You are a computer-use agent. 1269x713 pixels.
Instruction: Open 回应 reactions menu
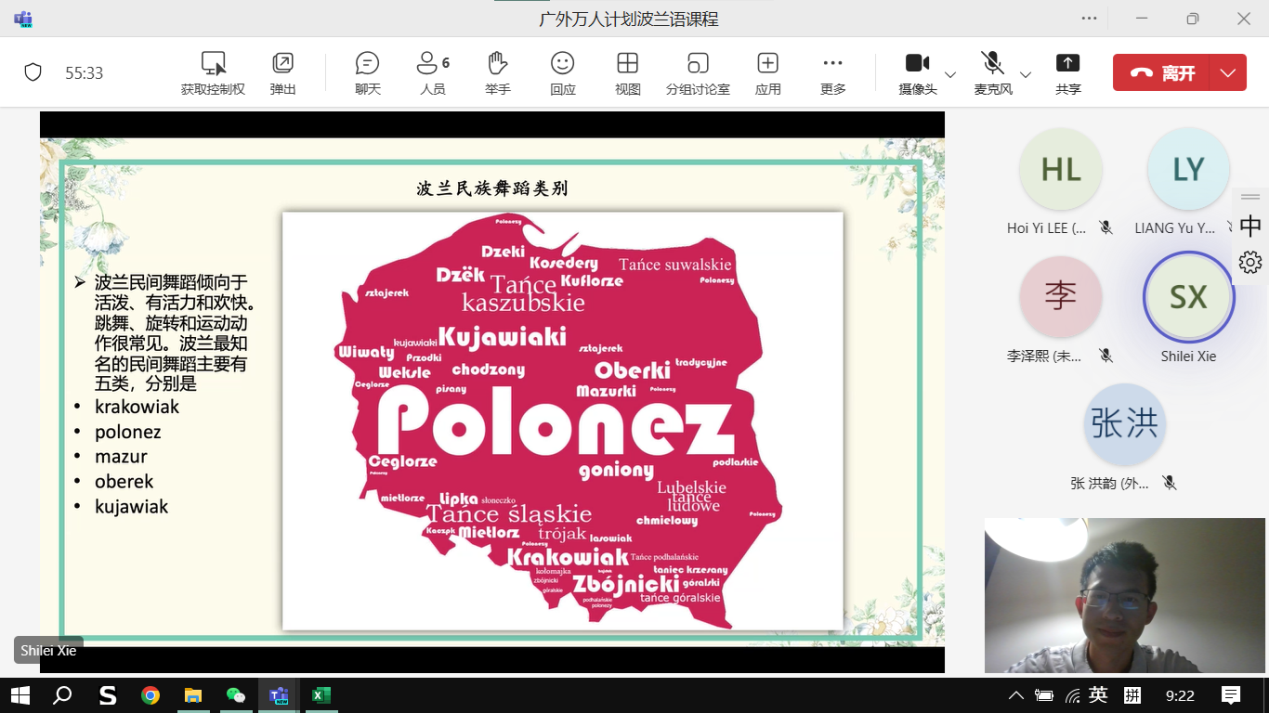tap(562, 73)
